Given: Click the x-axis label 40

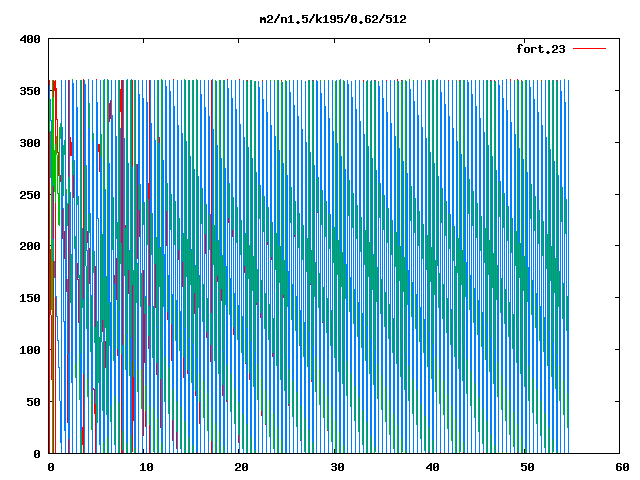Looking at the screenshot, I should (x=432, y=467).
